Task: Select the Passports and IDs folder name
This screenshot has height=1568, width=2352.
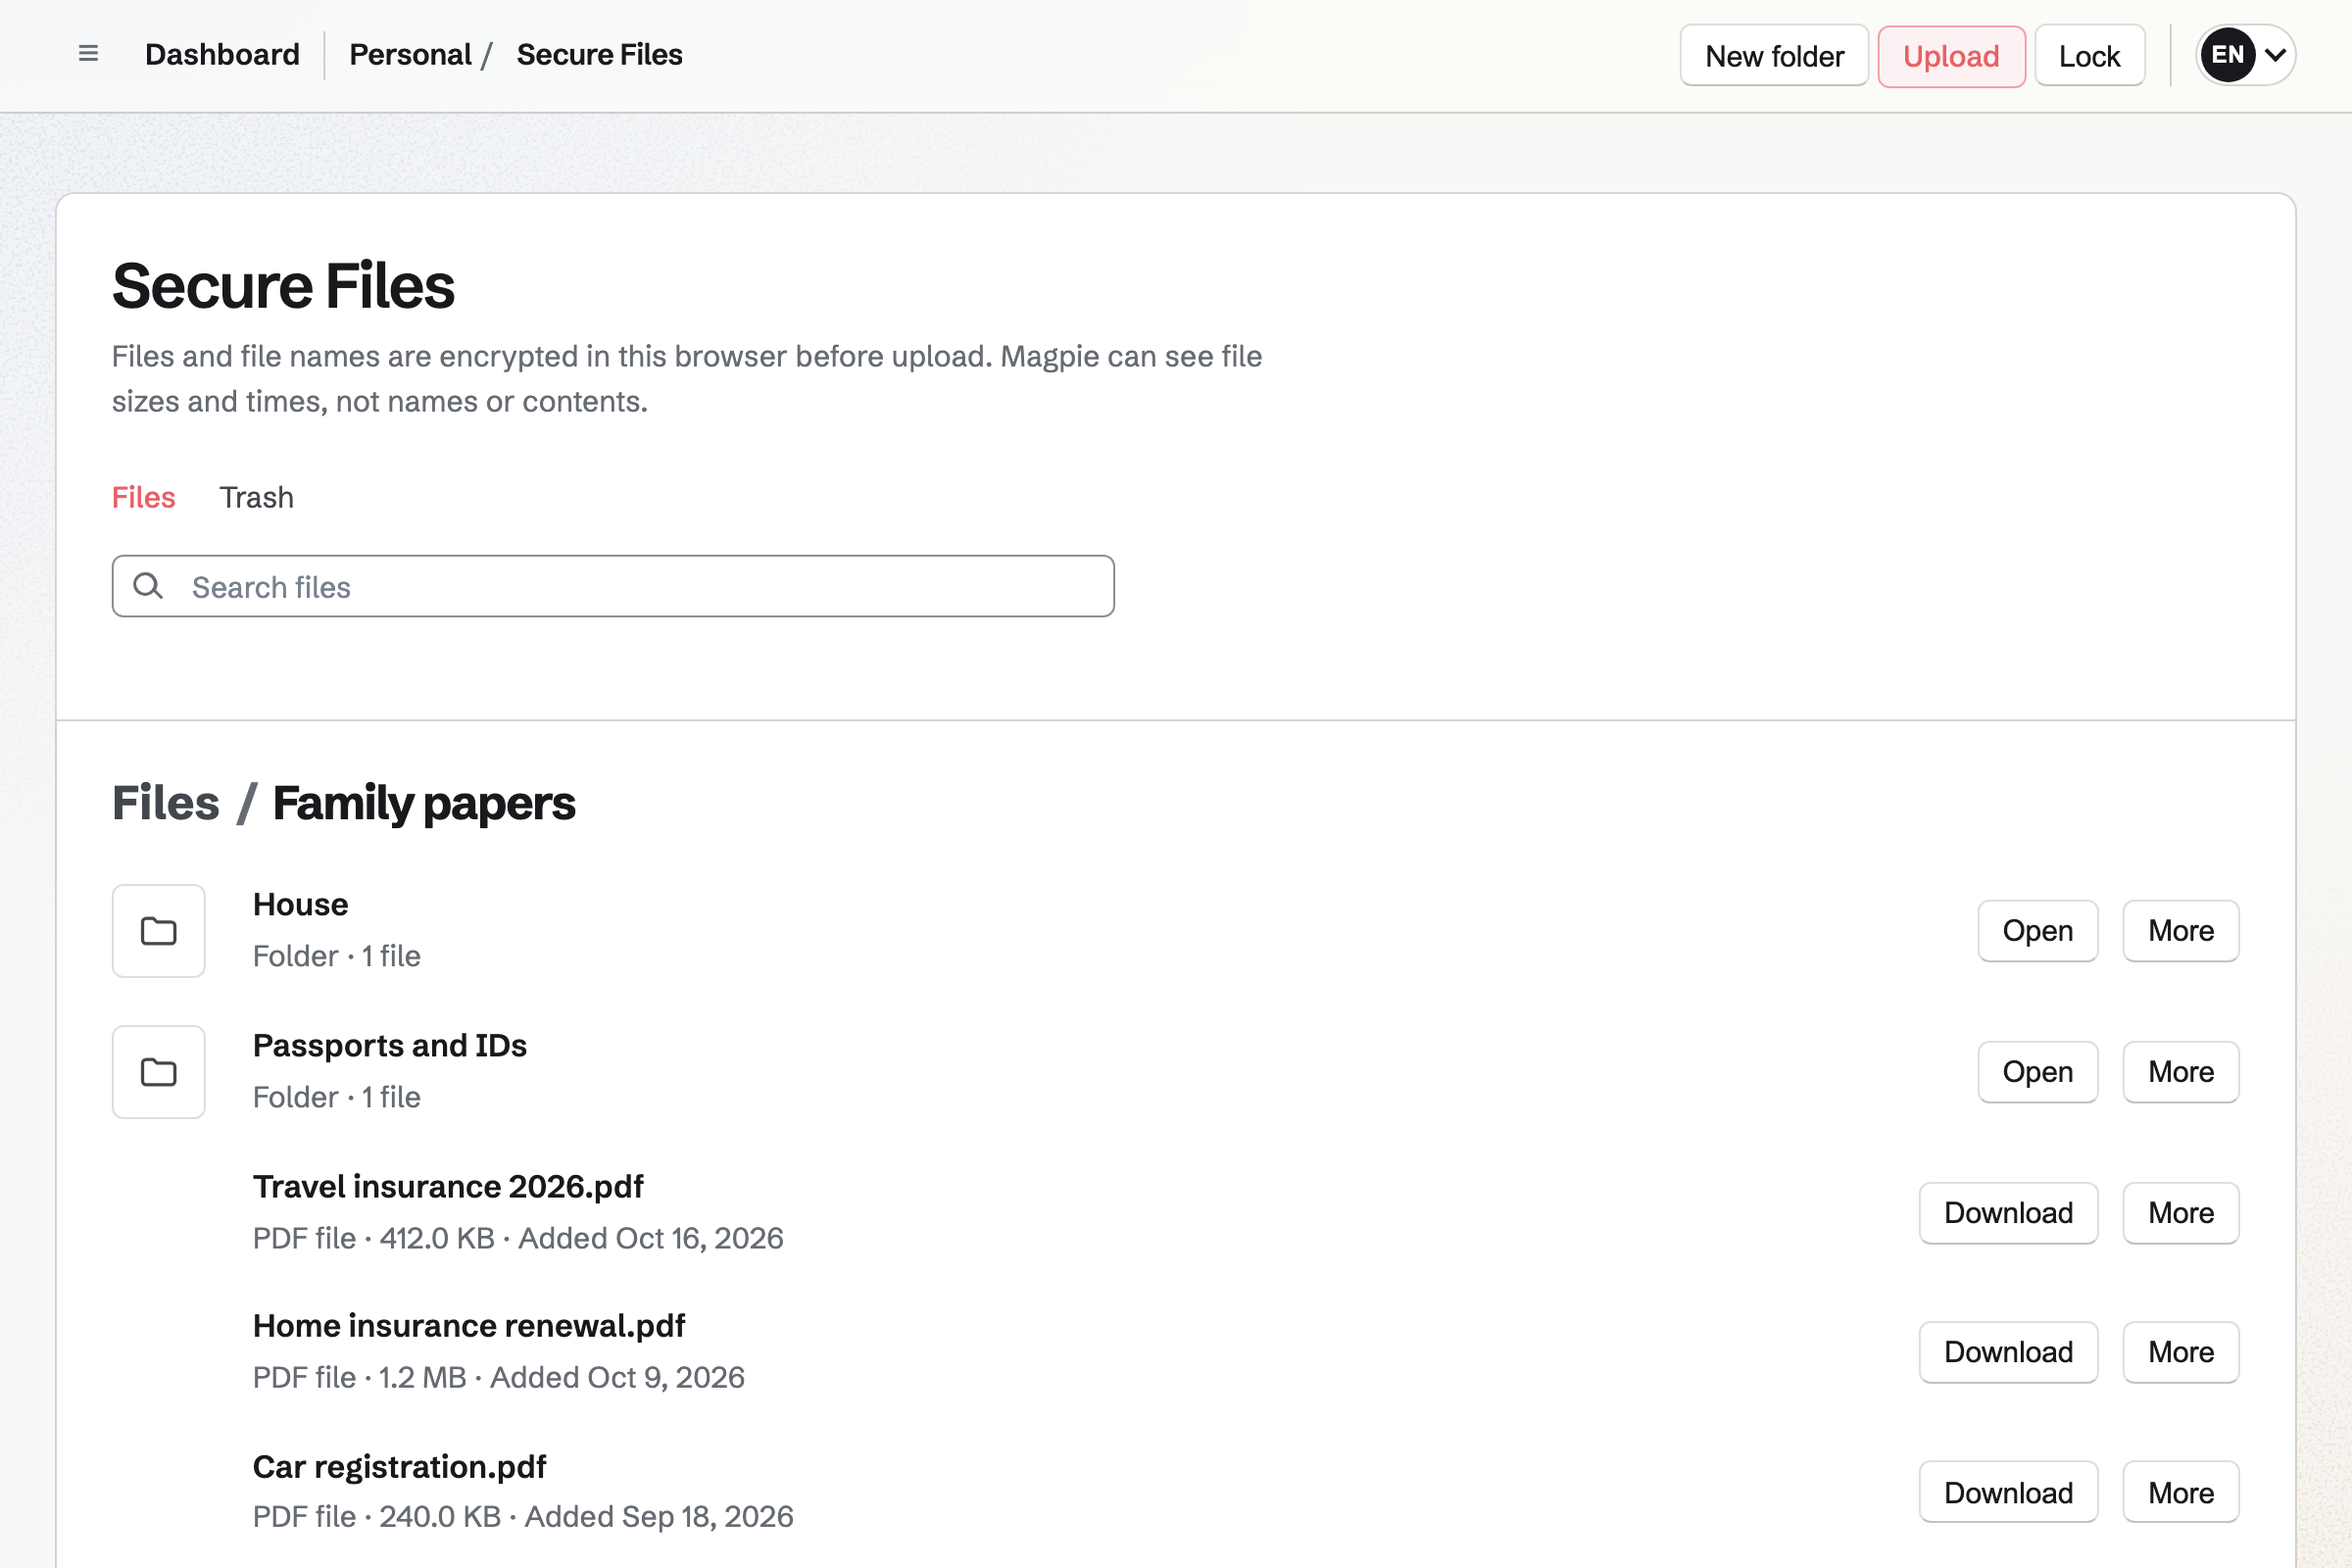Action: click(389, 1045)
